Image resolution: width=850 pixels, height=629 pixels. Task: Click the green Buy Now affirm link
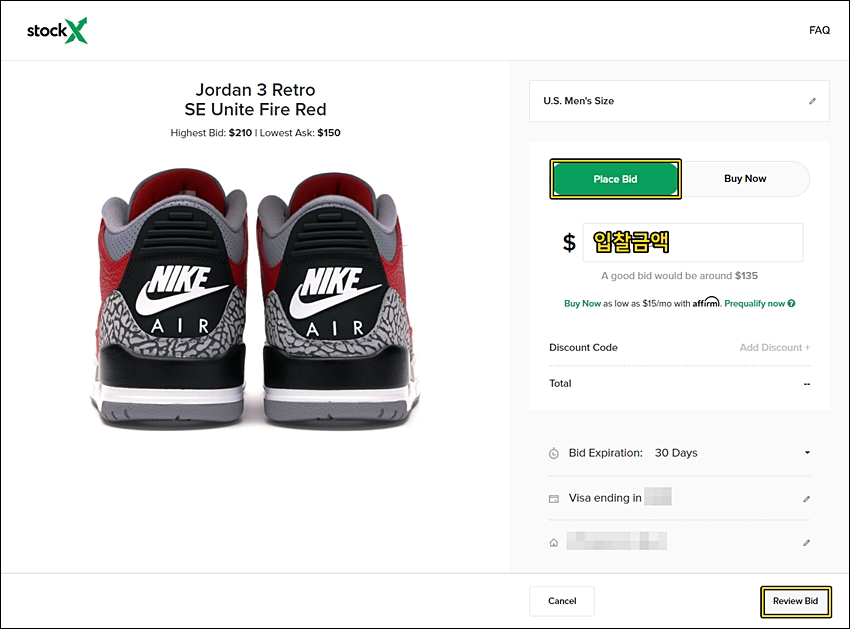tap(582, 304)
